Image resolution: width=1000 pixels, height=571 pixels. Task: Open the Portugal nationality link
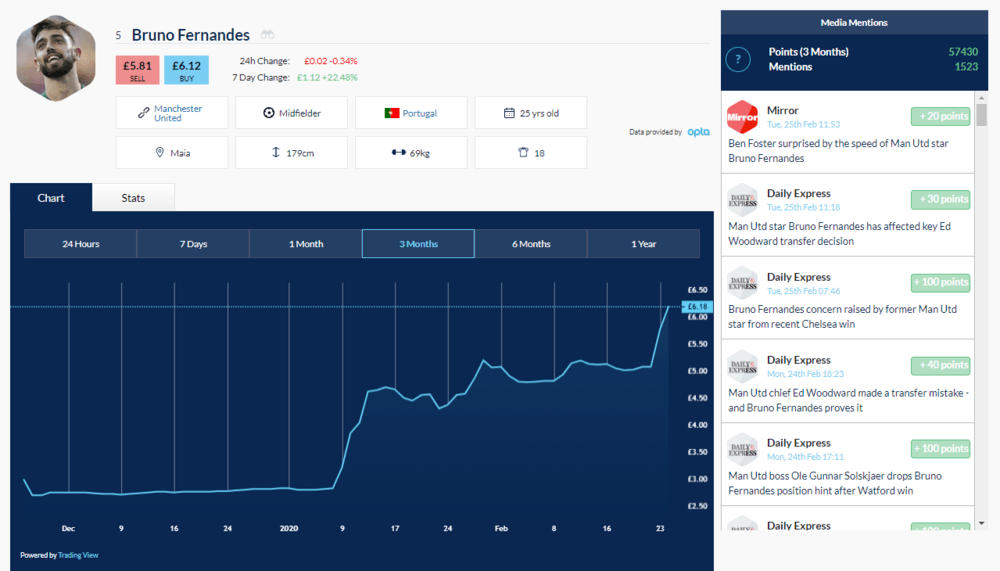point(420,113)
